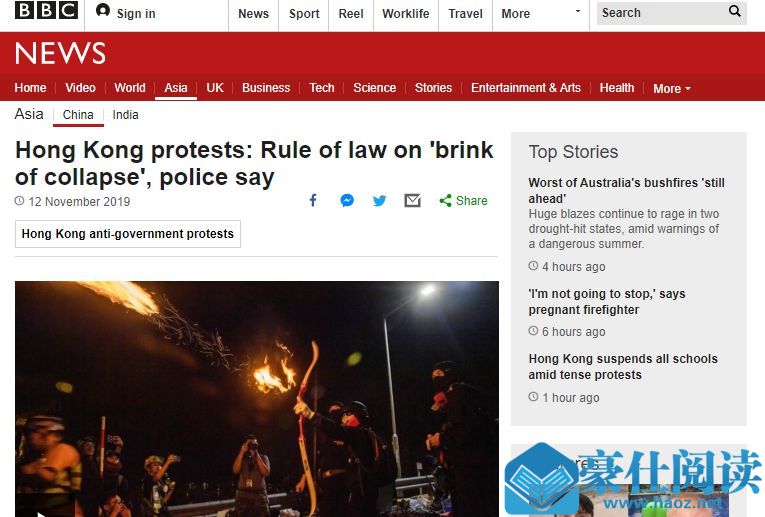
Task: Switch to the India sub-section
Action: 125,115
